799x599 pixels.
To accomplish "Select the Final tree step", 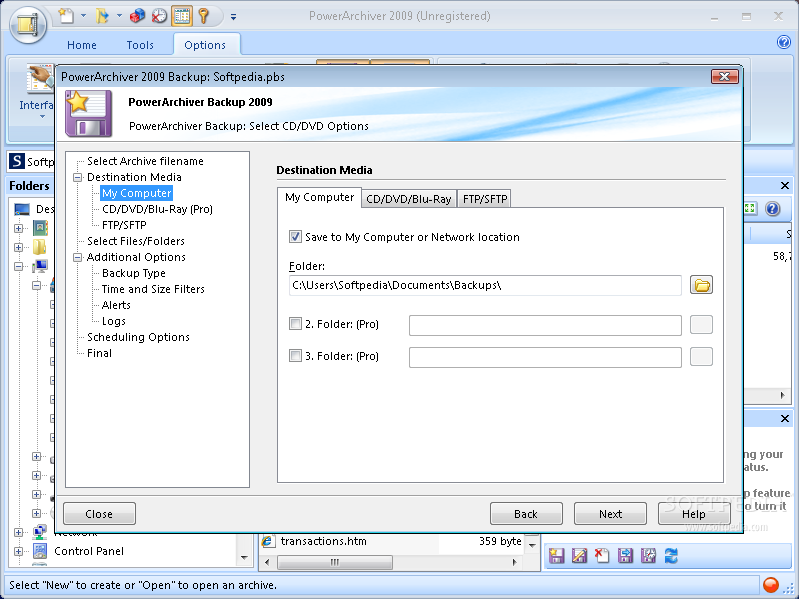I will pos(99,353).
